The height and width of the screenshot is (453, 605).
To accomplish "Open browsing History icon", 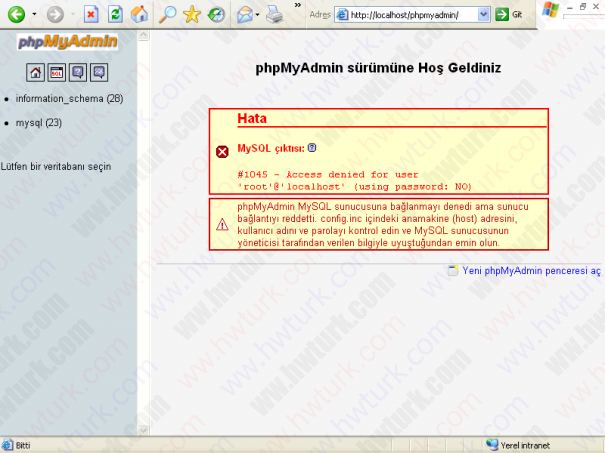I will 216,15.
